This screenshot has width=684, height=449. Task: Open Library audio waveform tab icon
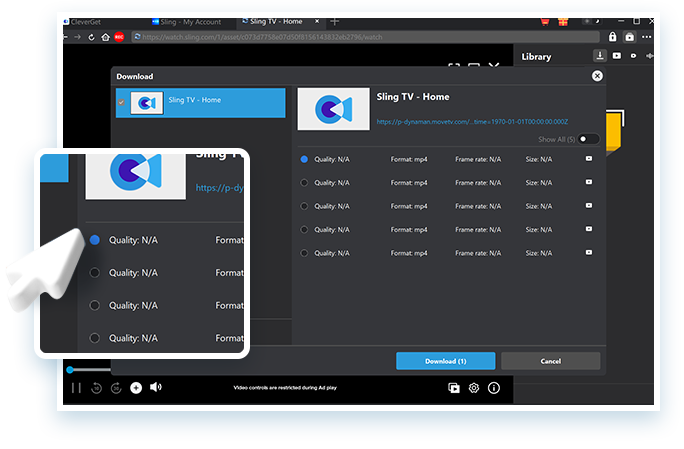pos(650,56)
